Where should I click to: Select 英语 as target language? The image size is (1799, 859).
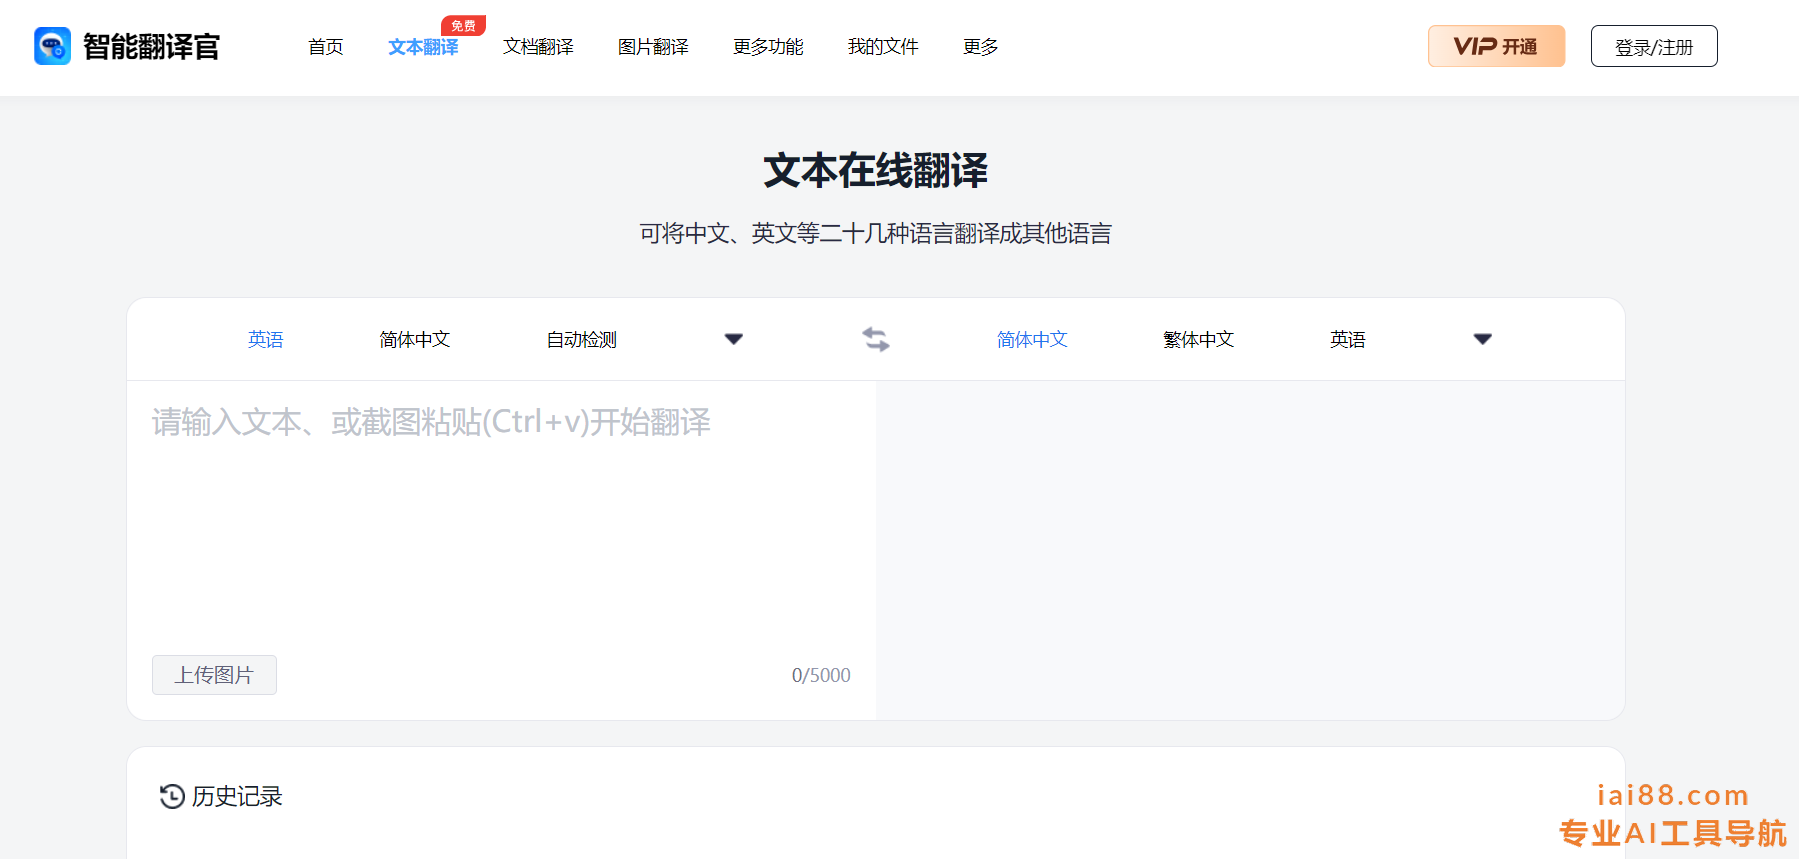pos(1347,340)
